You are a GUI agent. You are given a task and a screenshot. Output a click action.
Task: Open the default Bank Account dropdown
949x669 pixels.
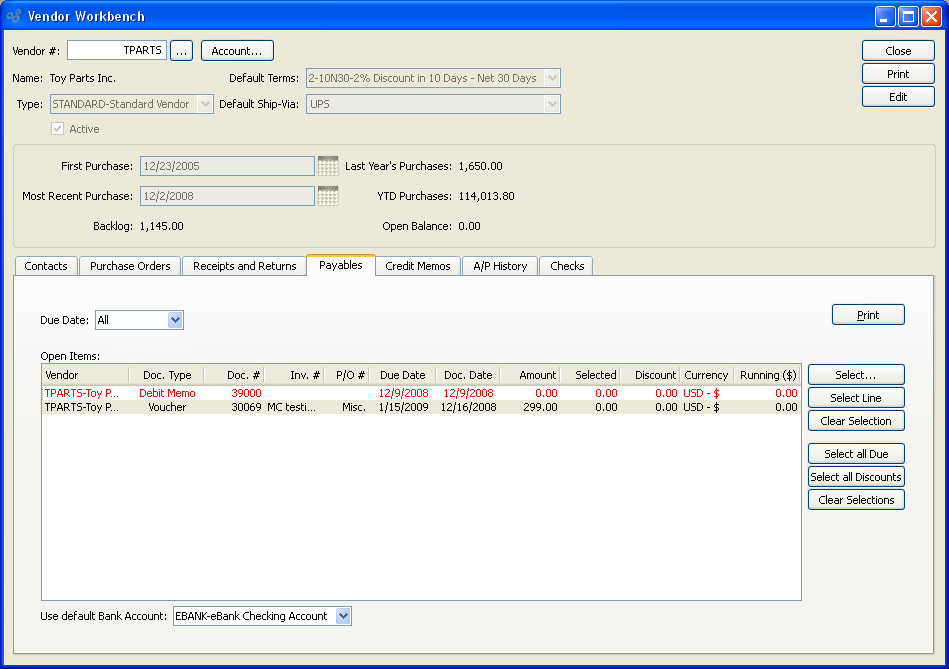[343, 616]
